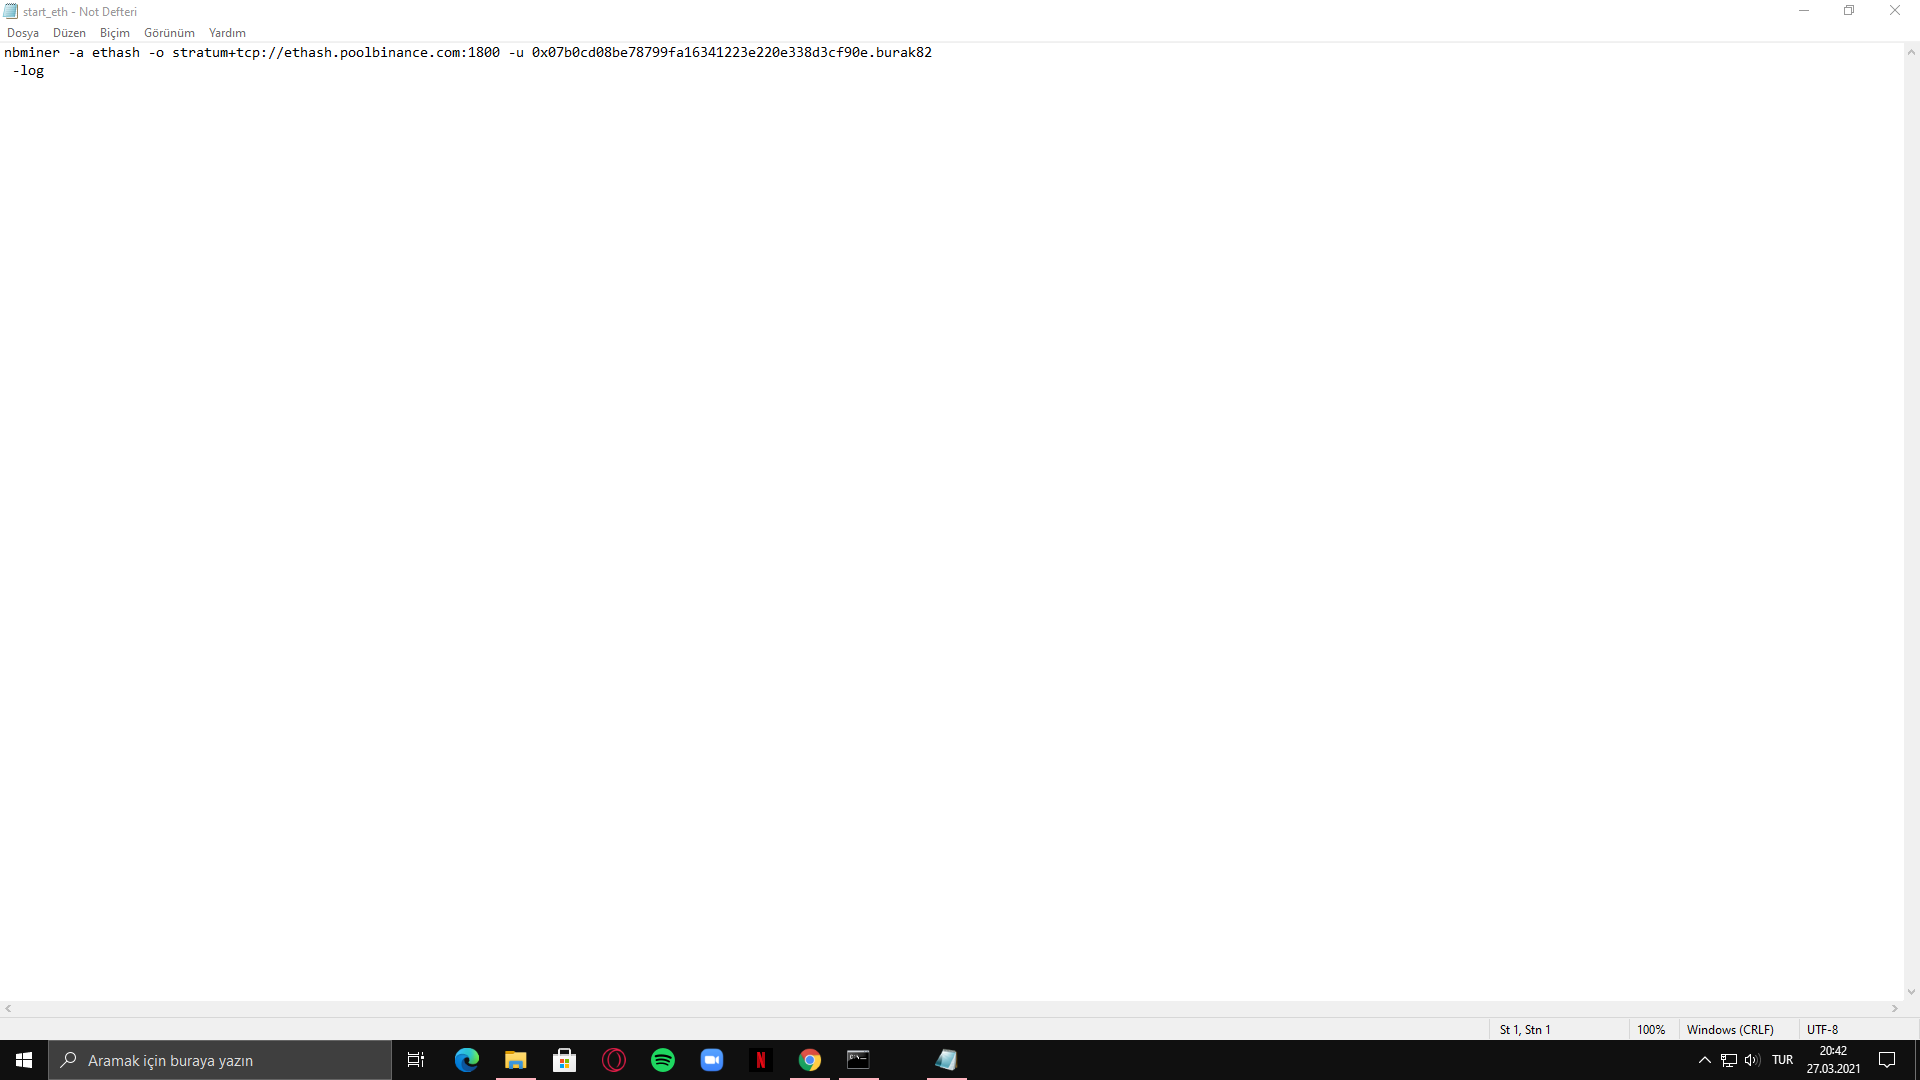Click the 100% zoom status entry
The width and height of the screenshot is (1920, 1080).
(1651, 1029)
